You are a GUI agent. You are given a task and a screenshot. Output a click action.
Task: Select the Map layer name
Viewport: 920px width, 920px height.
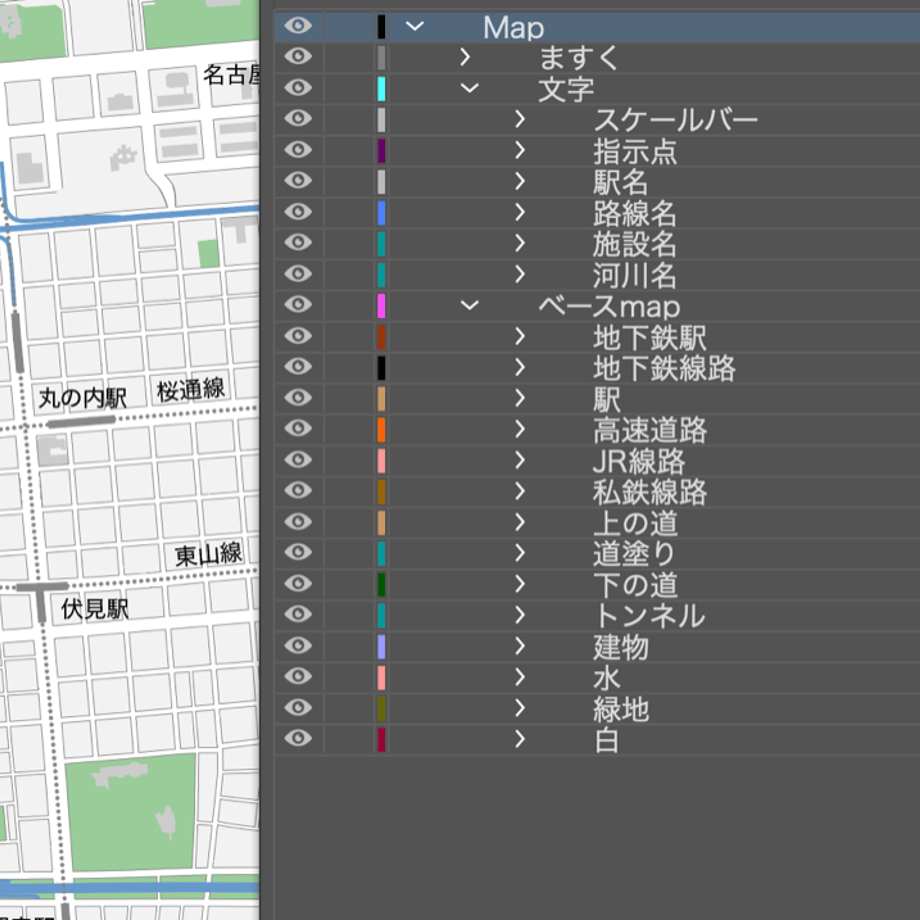513,28
